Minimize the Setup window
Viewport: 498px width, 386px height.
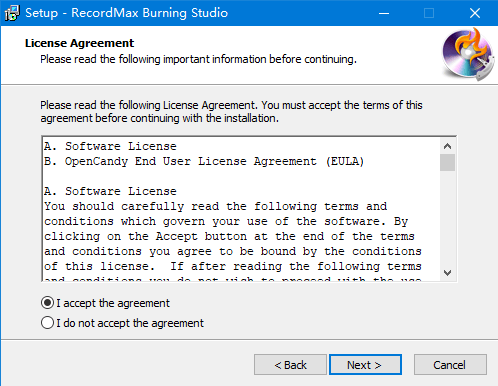click(x=384, y=13)
